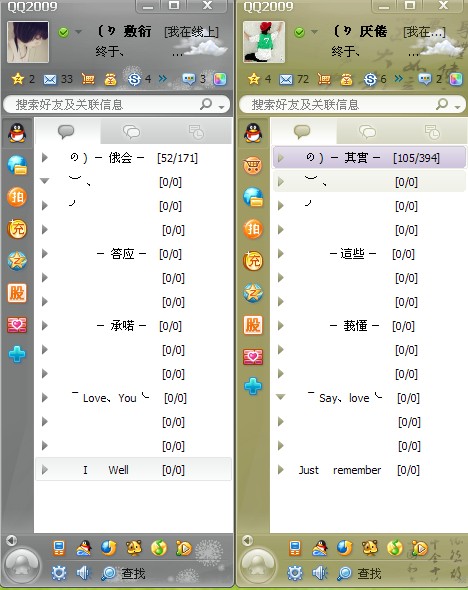Switch to recent contacts tab in right window
The width and height of the screenshot is (468, 590).
pyautogui.click(x=432, y=132)
